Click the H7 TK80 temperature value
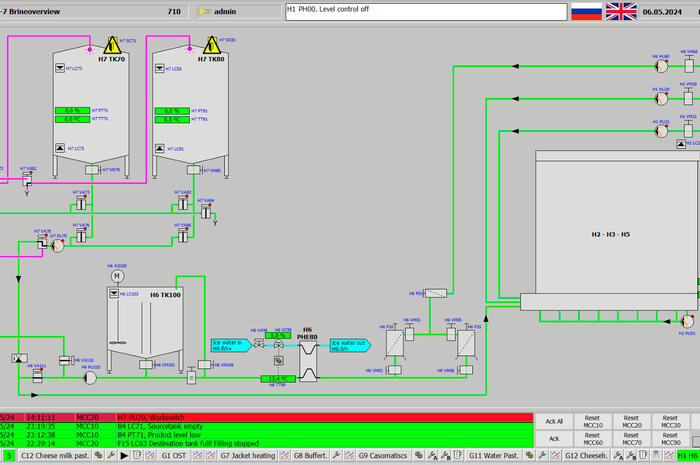The image size is (700, 465). pyautogui.click(x=172, y=120)
